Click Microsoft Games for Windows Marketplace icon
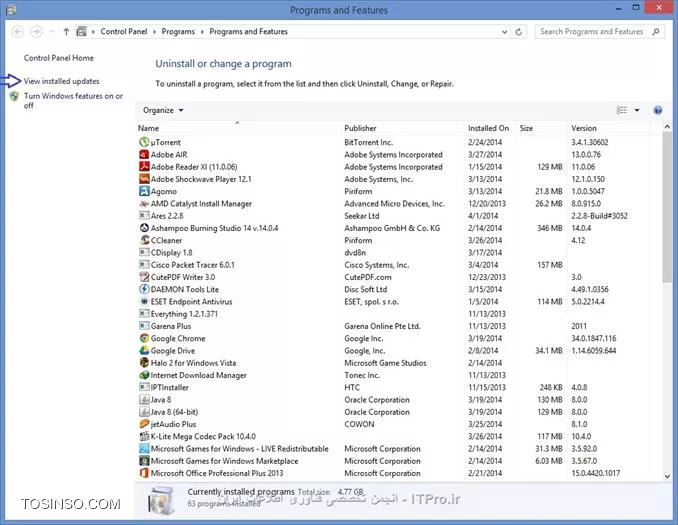Viewport: 678px width, 525px height. click(144, 461)
